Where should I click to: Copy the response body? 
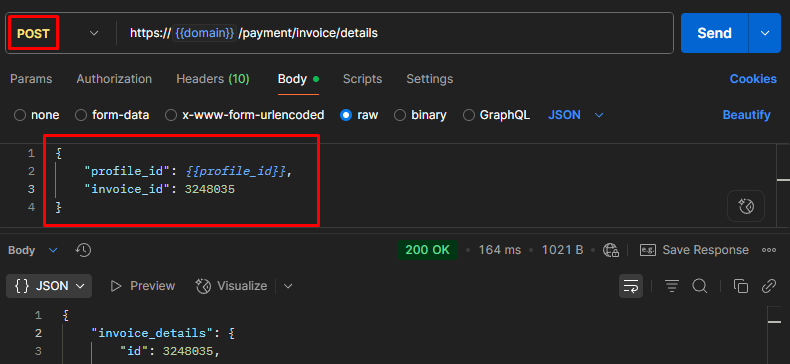pos(741,286)
